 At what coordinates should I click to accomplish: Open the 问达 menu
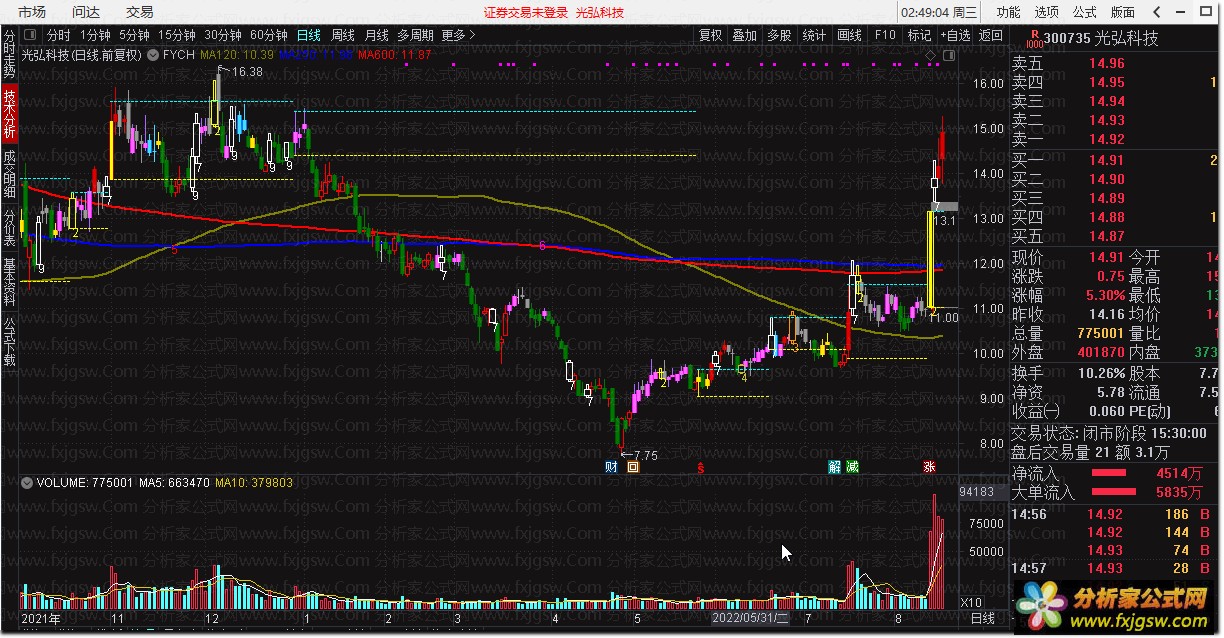[86, 12]
